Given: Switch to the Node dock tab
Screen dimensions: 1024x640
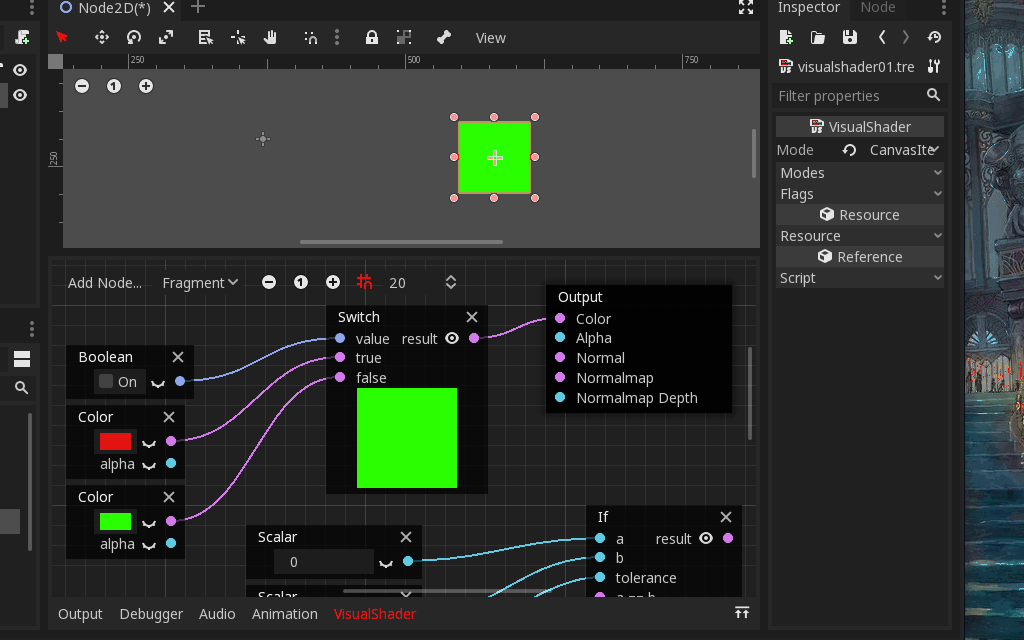Looking at the screenshot, I should (x=878, y=7).
